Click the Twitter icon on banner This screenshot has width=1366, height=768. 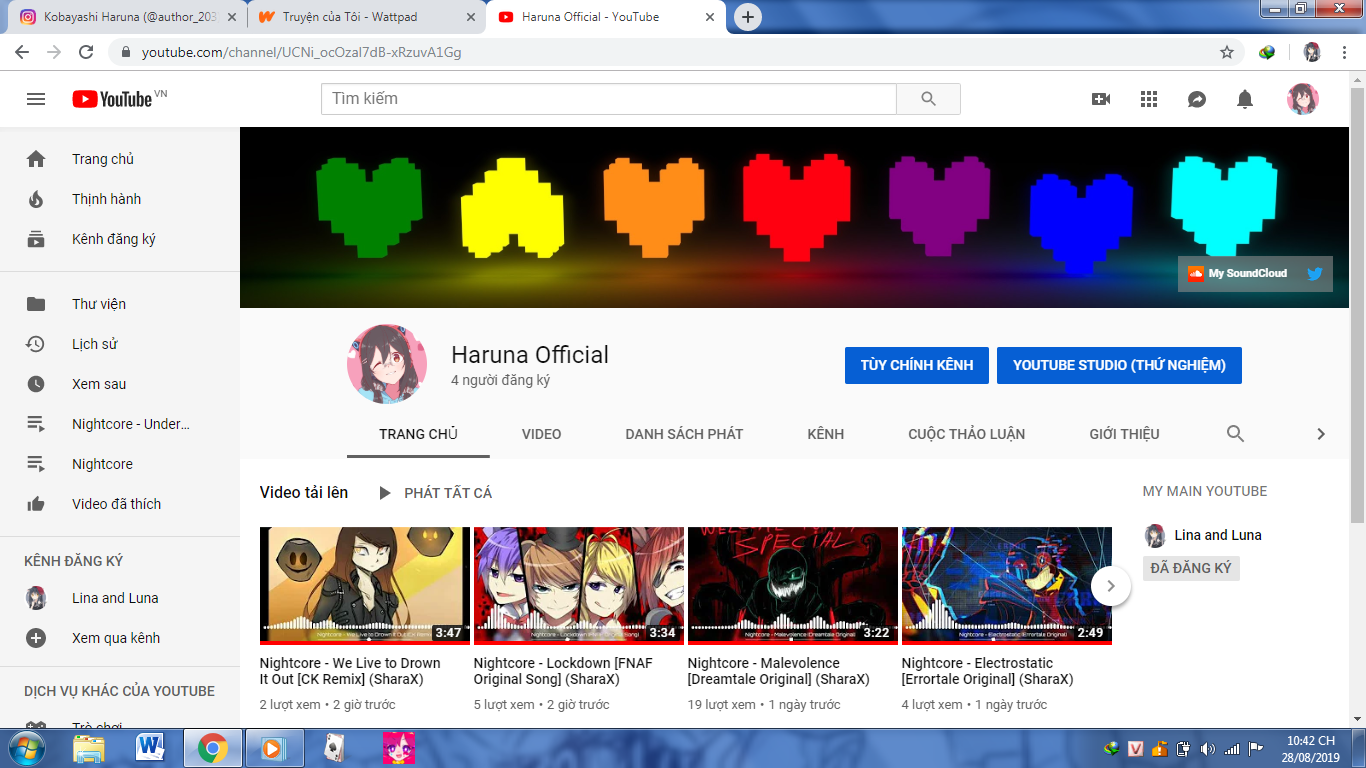(x=1314, y=273)
